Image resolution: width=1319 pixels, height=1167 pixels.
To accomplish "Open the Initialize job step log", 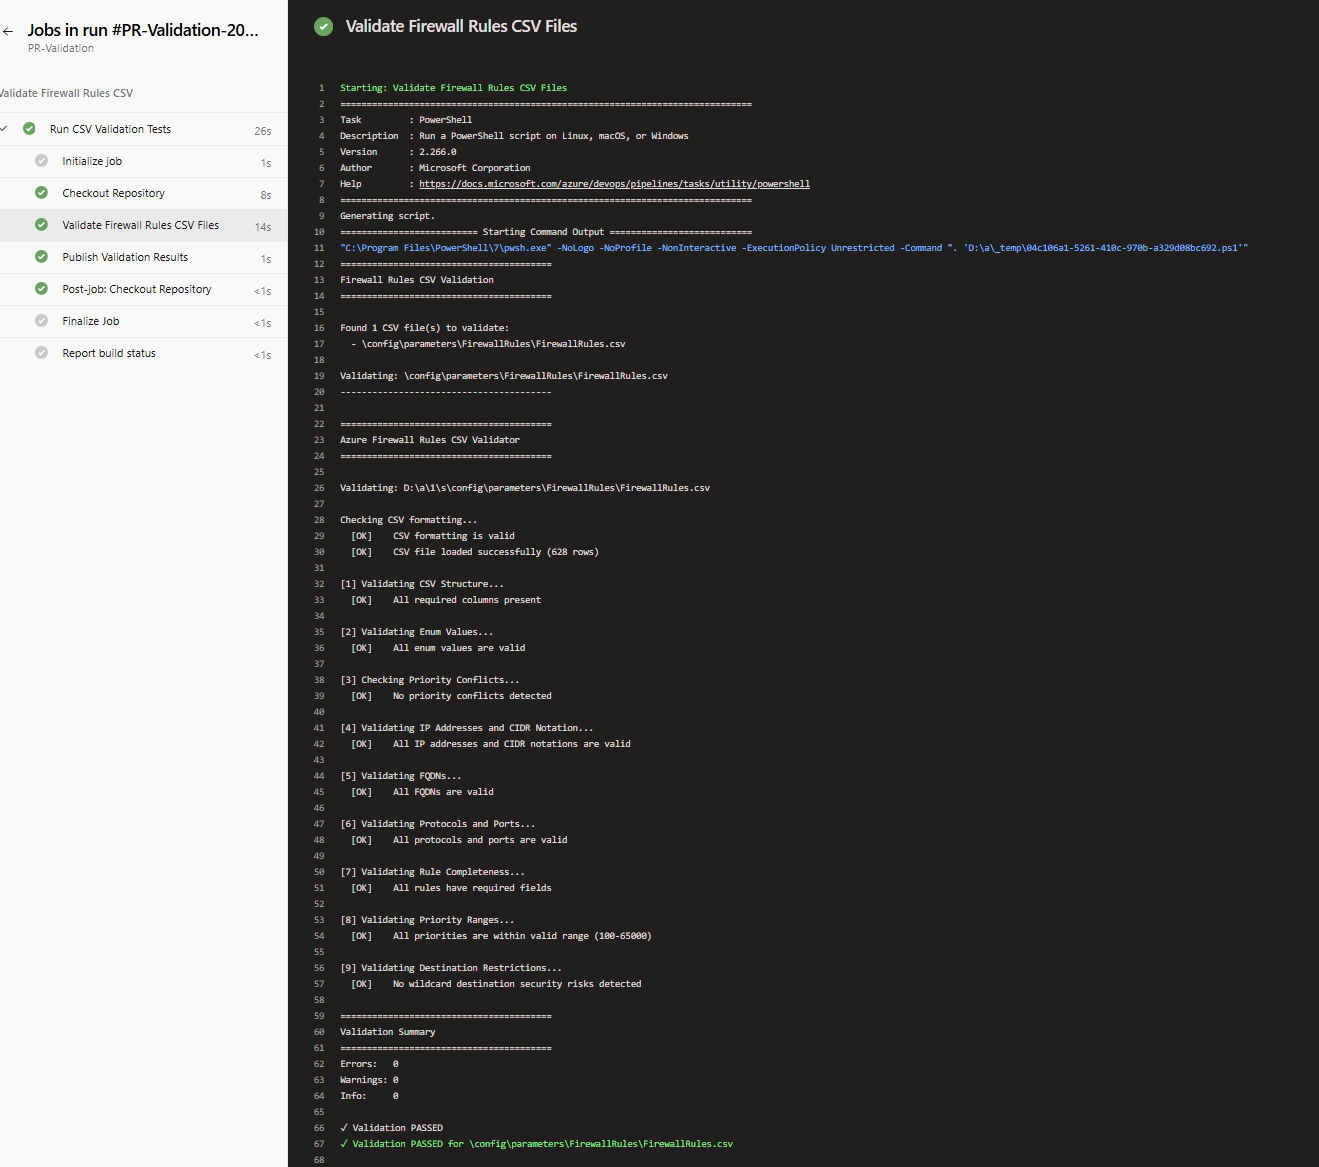I will tap(92, 161).
